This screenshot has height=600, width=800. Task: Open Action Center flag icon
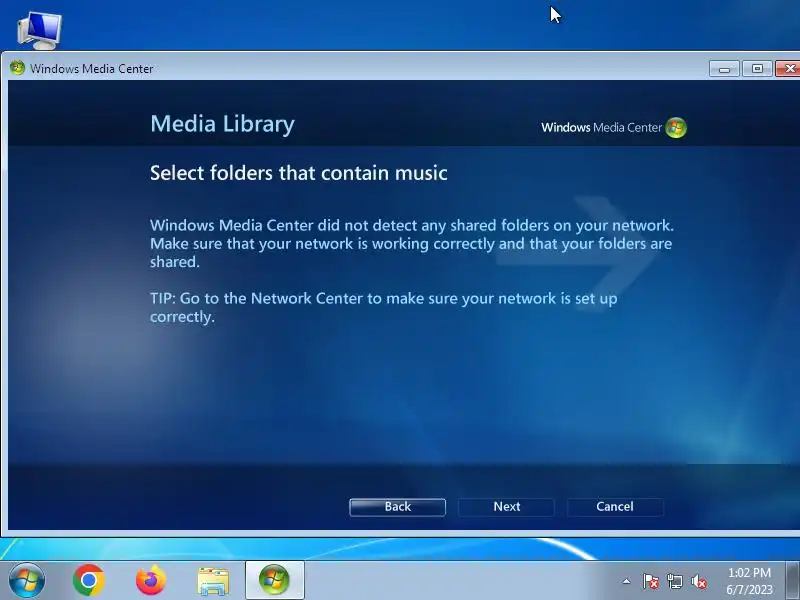pos(651,581)
